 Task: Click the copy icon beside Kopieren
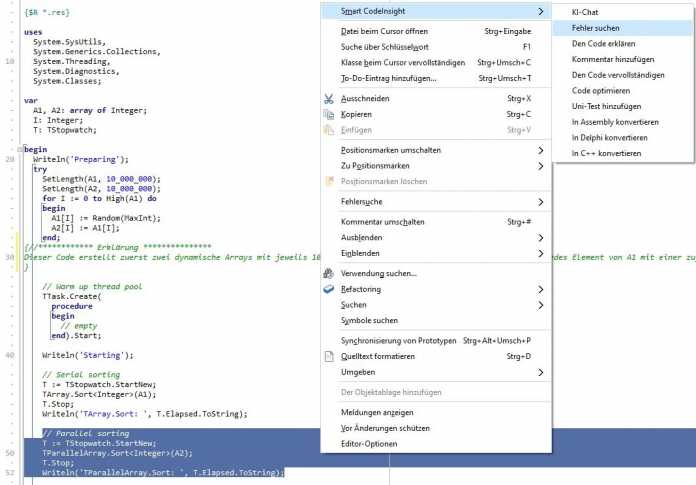[x=329, y=114]
